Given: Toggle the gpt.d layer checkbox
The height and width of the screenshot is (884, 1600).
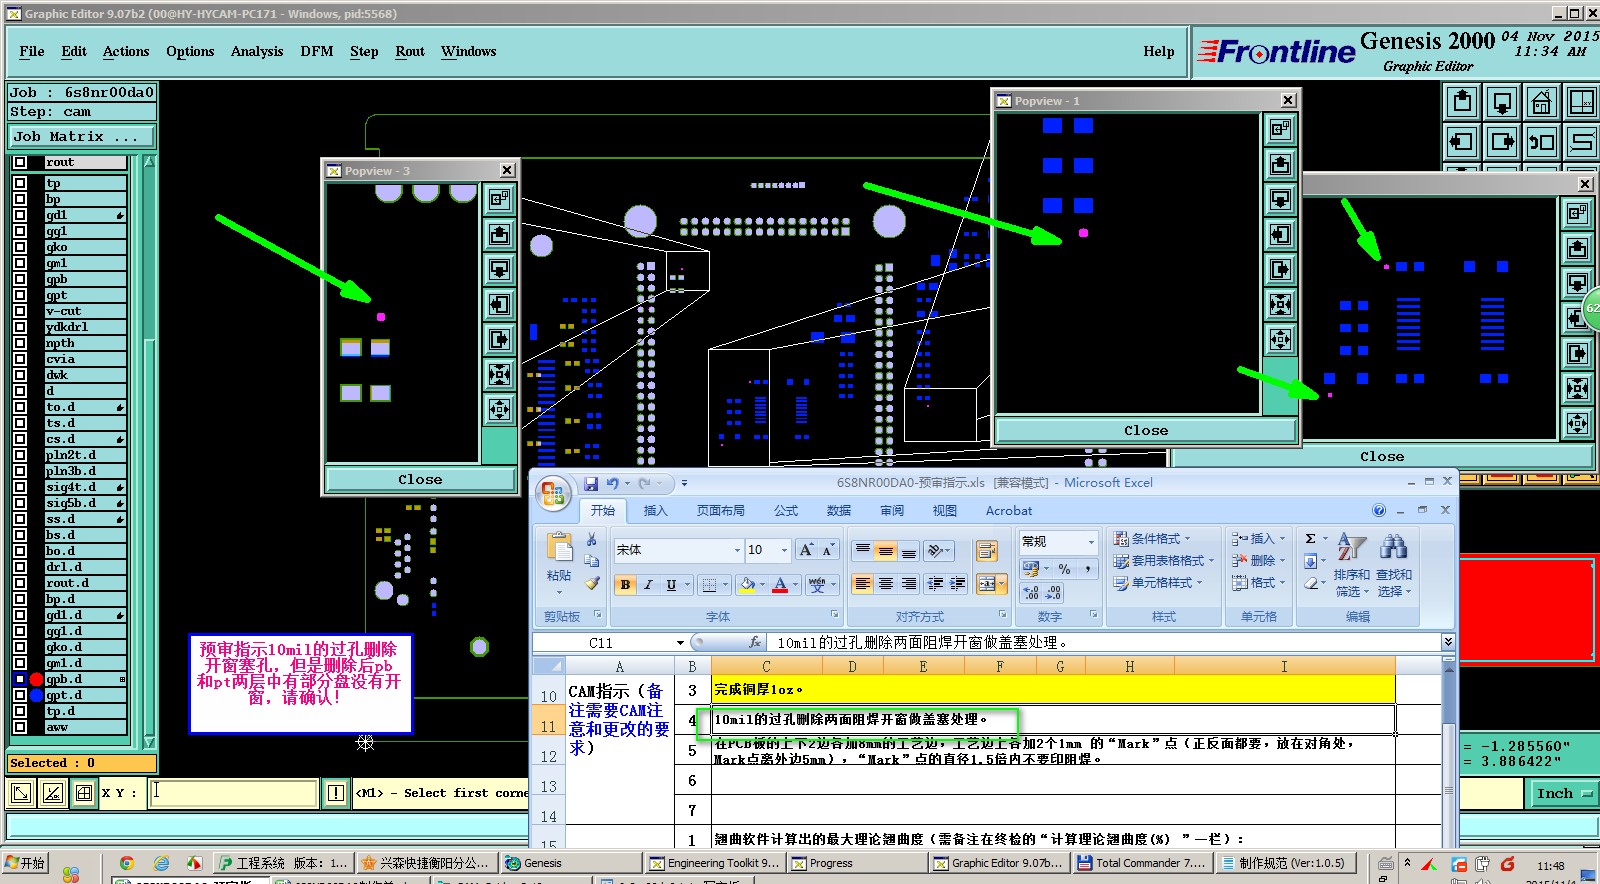Looking at the screenshot, I should (x=20, y=695).
